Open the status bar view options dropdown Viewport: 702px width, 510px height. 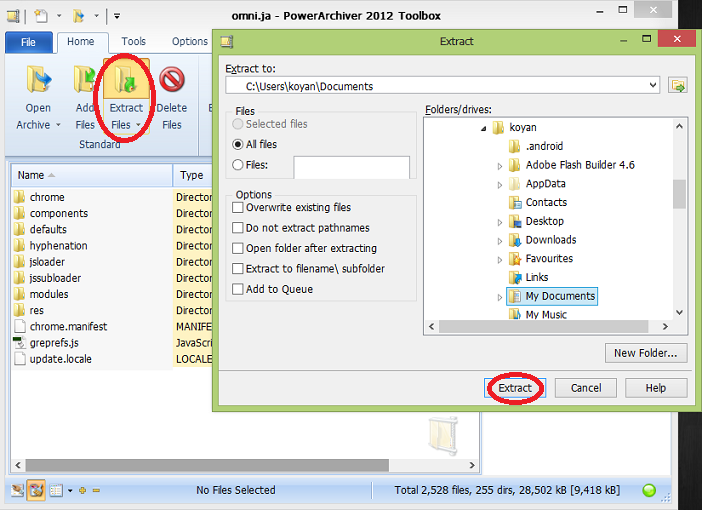coord(70,490)
